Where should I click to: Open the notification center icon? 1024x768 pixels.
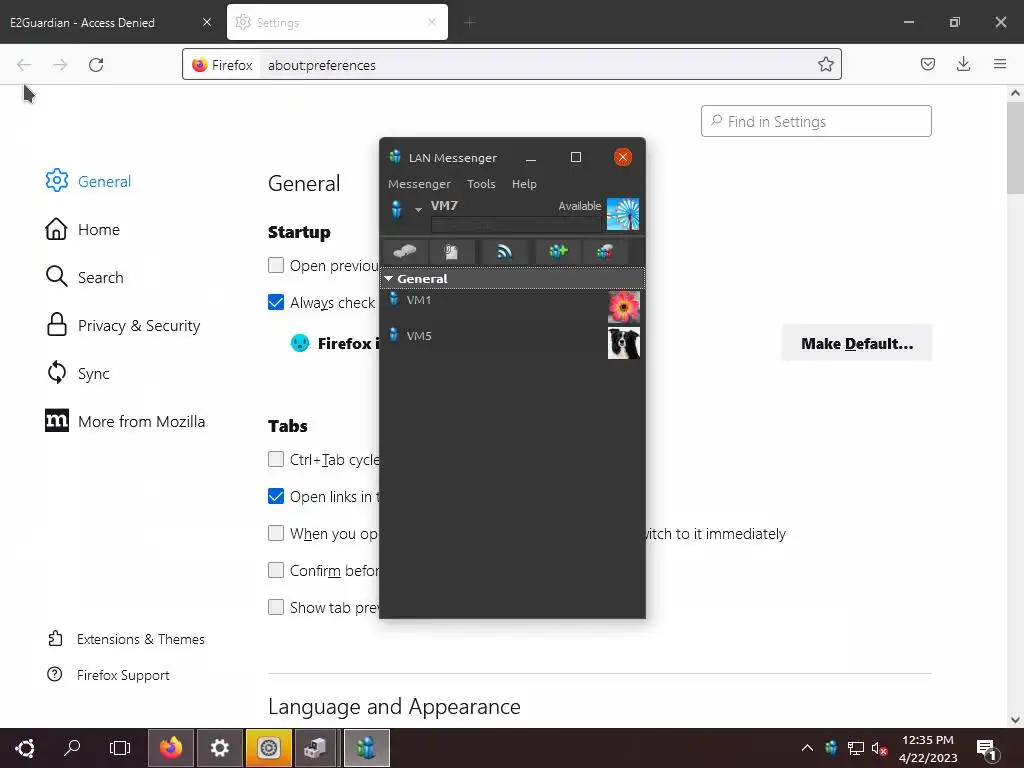click(x=987, y=750)
